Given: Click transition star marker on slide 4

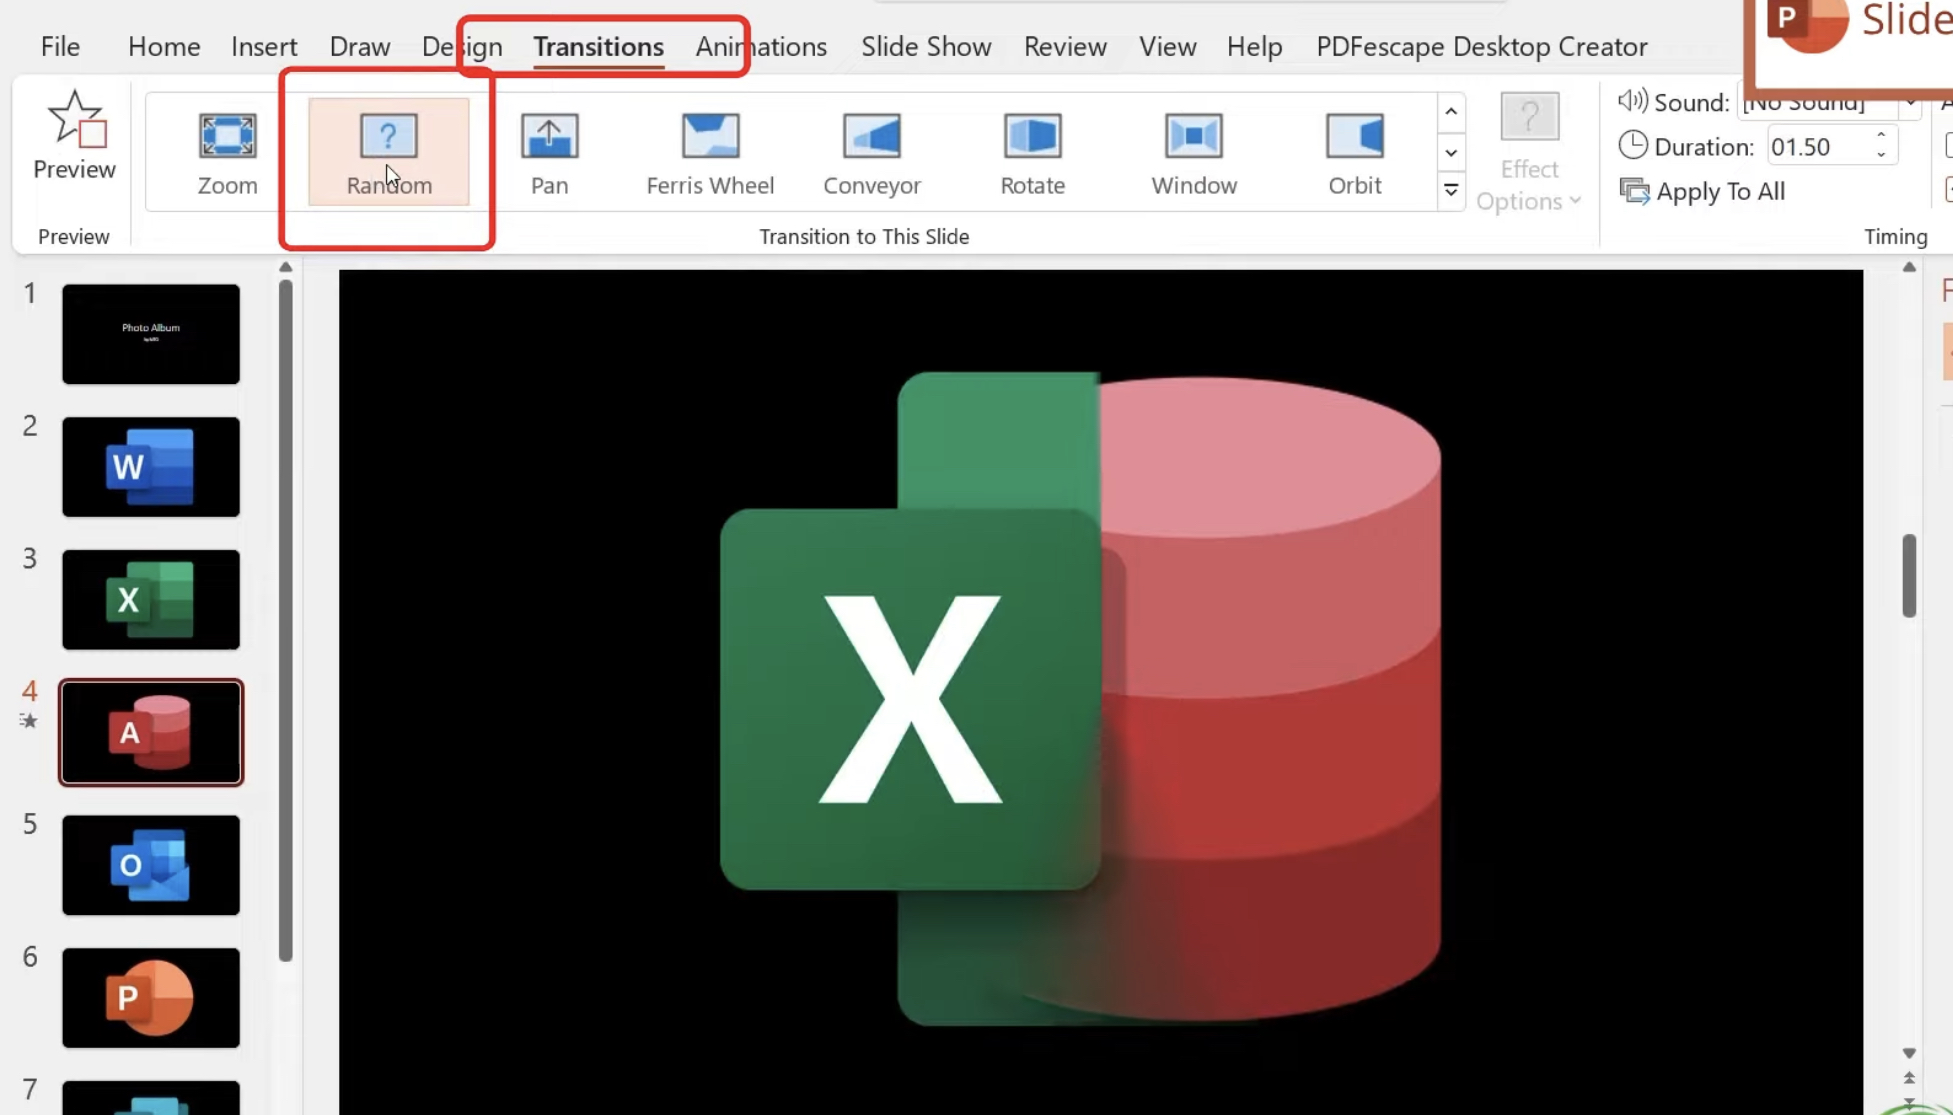Looking at the screenshot, I should click(29, 720).
